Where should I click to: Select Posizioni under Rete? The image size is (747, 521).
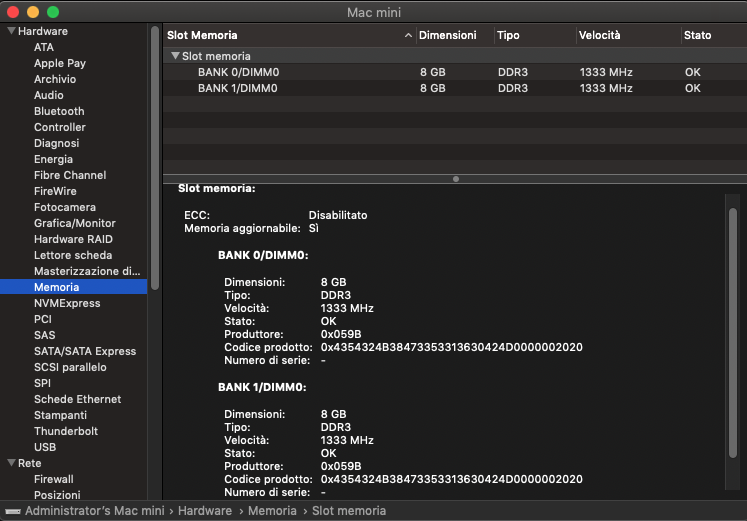pyautogui.click(x=57, y=495)
